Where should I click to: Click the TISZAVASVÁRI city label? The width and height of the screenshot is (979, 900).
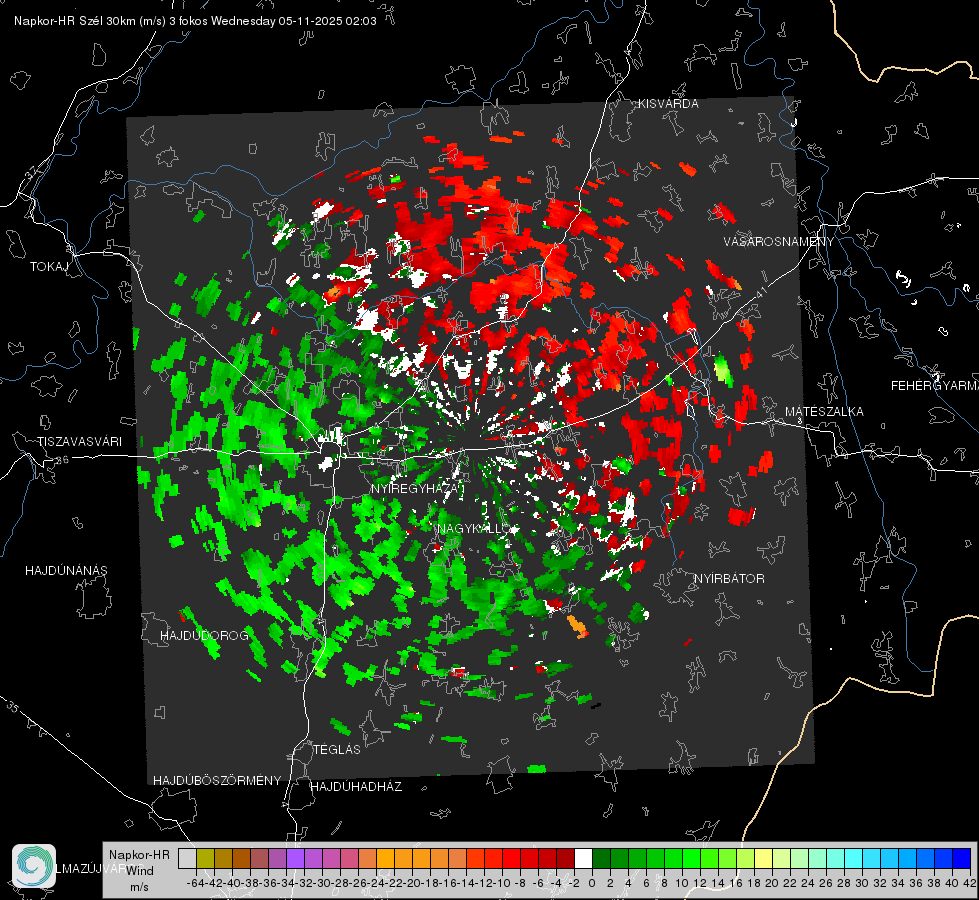click(x=80, y=442)
